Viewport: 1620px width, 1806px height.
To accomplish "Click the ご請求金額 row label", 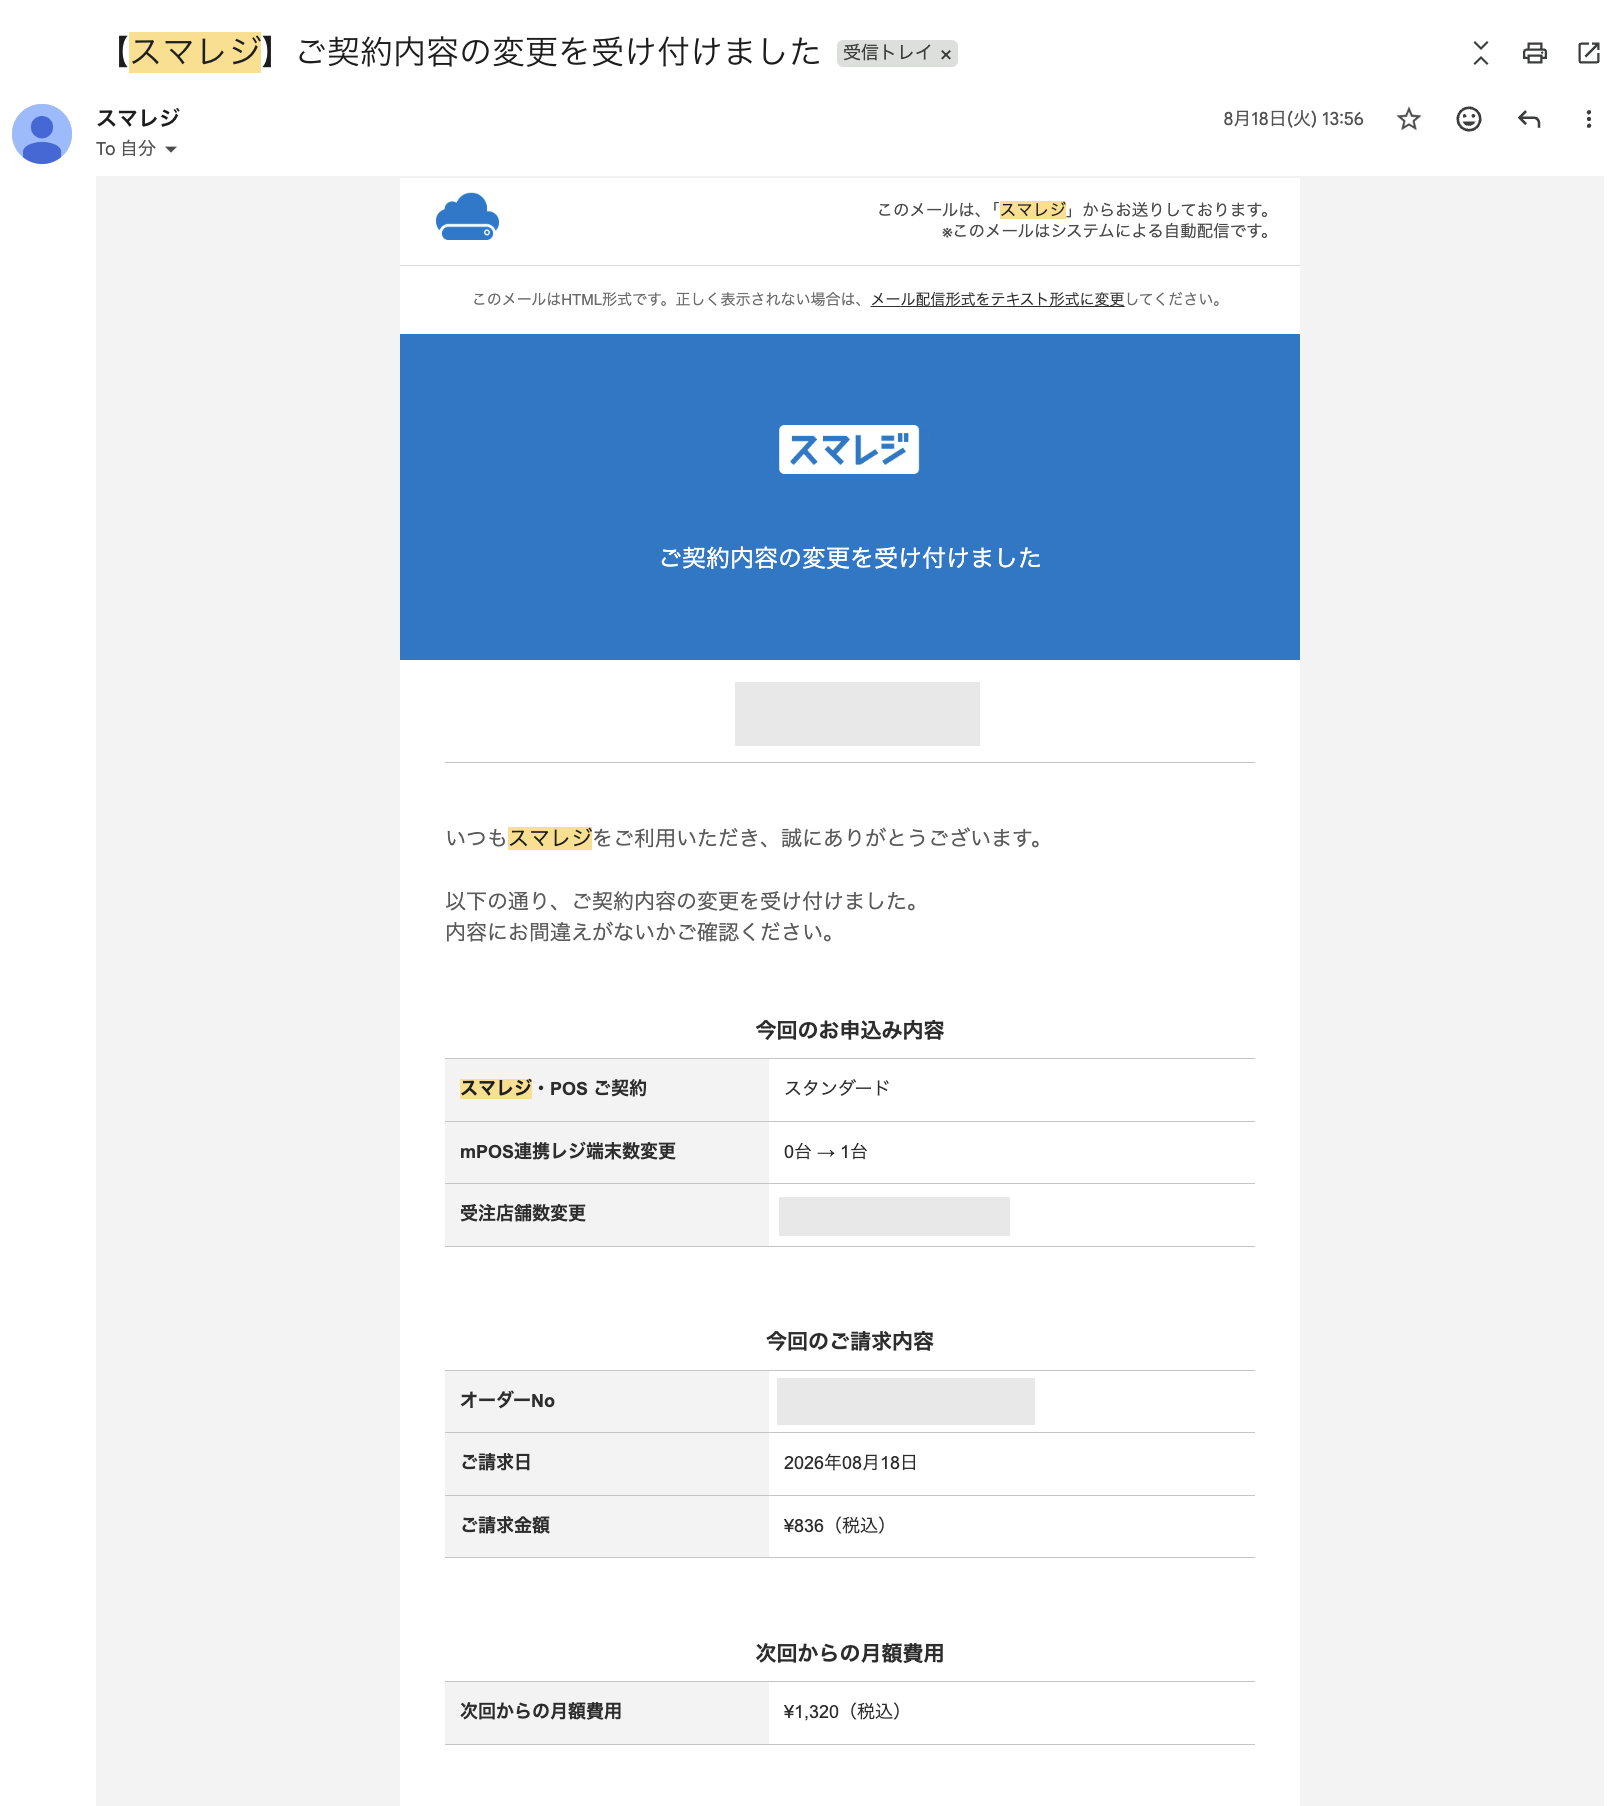I will click(x=505, y=1525).
